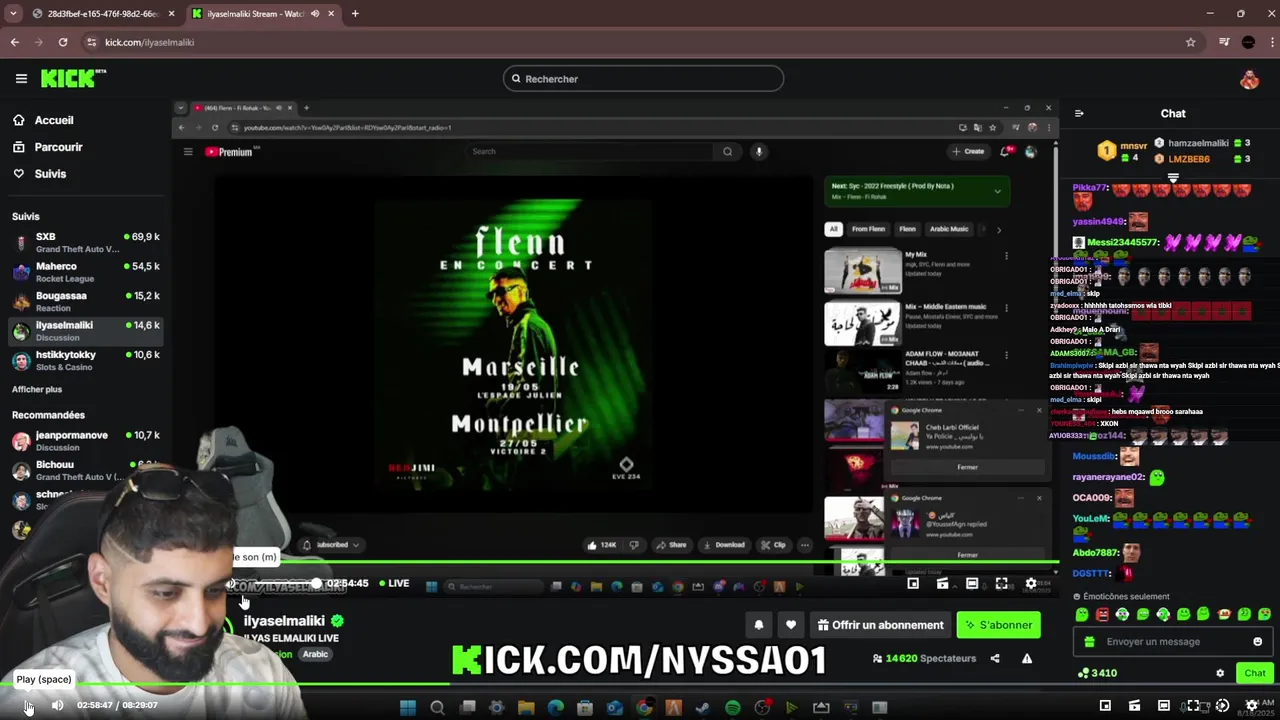Expand the chat leaderboard dropdown arrow
Image resolution: width=1280 pixels, height=720 pixels.
coord(1173,178)
